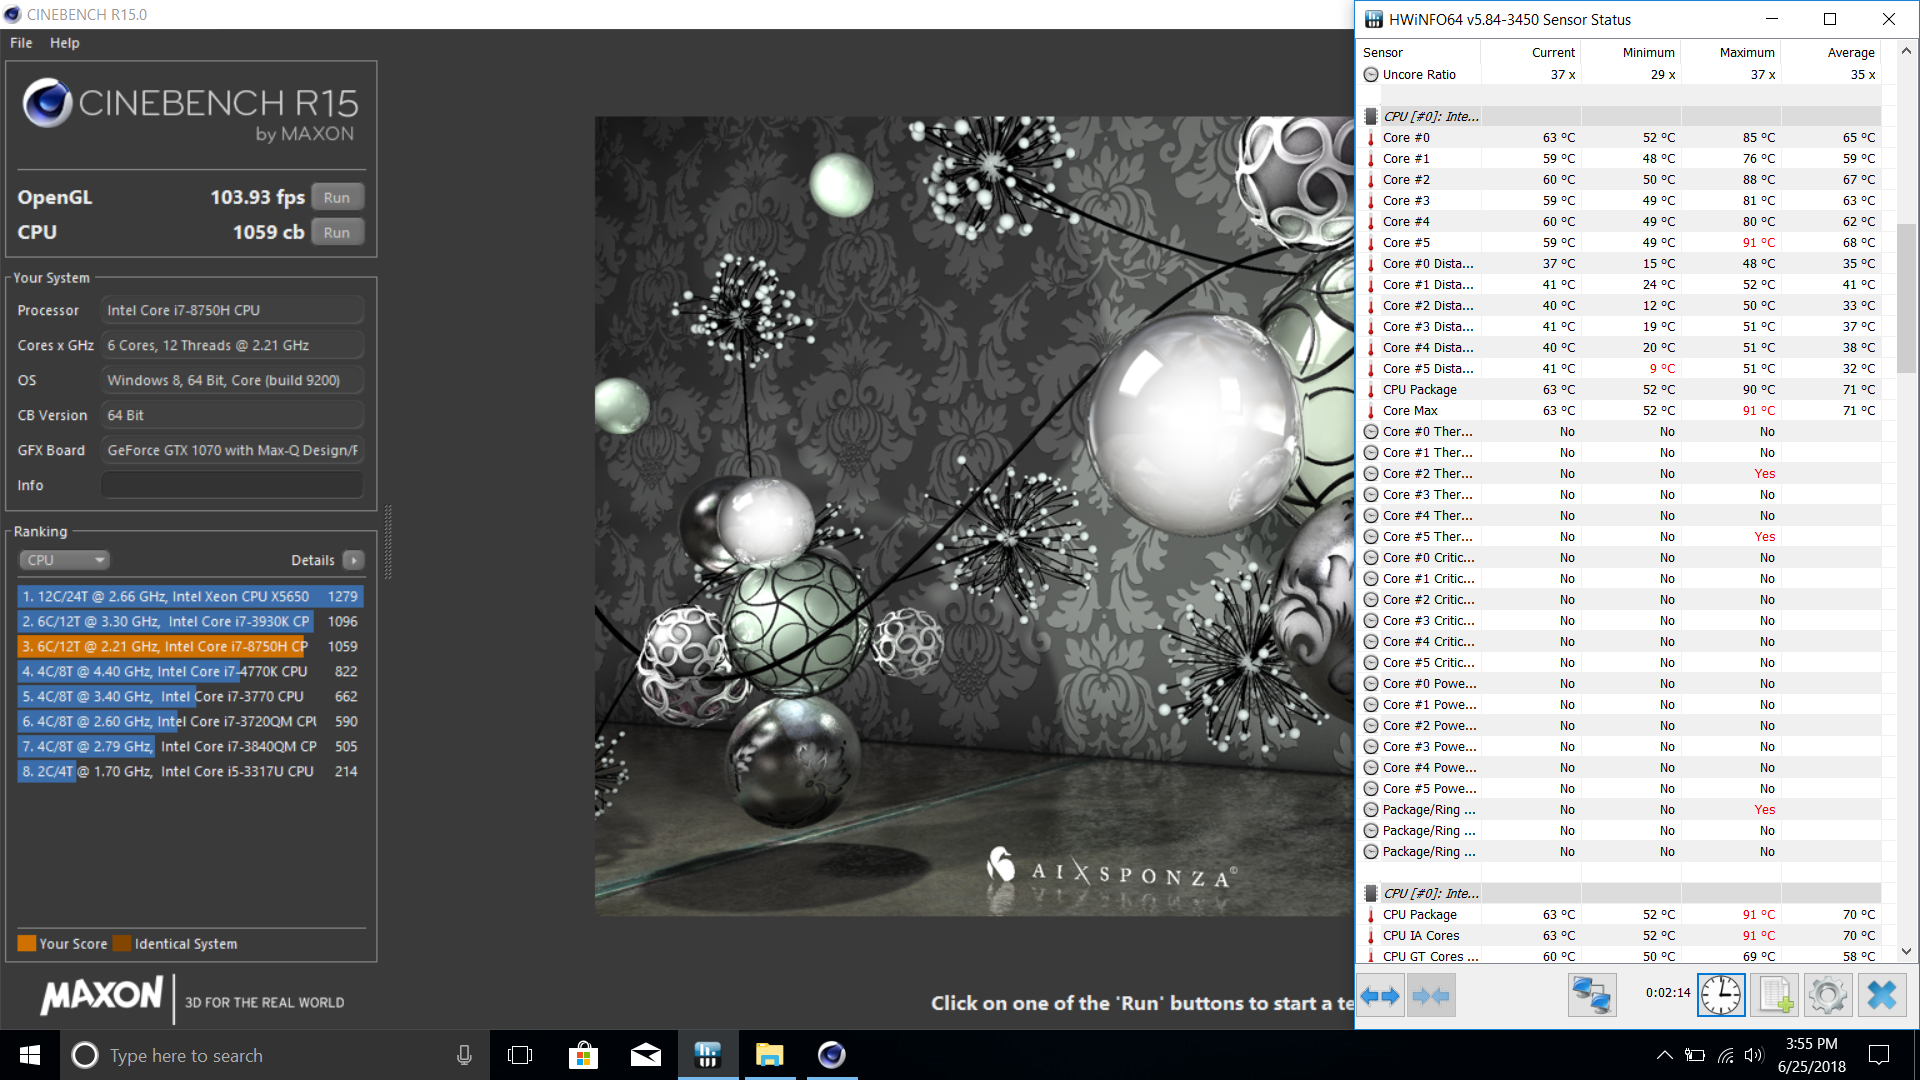
Task: Click Identical System legend swatch
Action: [x=122, y=943]
